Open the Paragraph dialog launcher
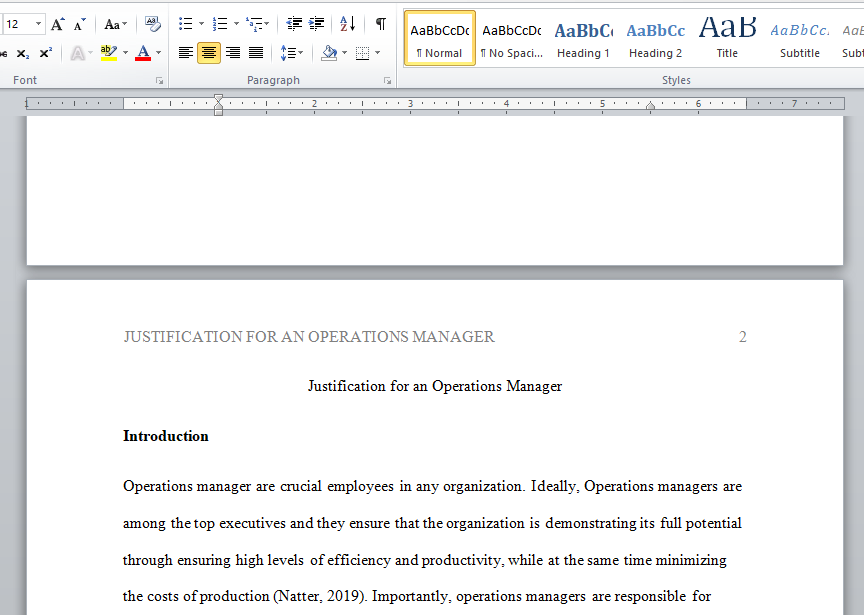Screen dimensions: 864x615 387,81
